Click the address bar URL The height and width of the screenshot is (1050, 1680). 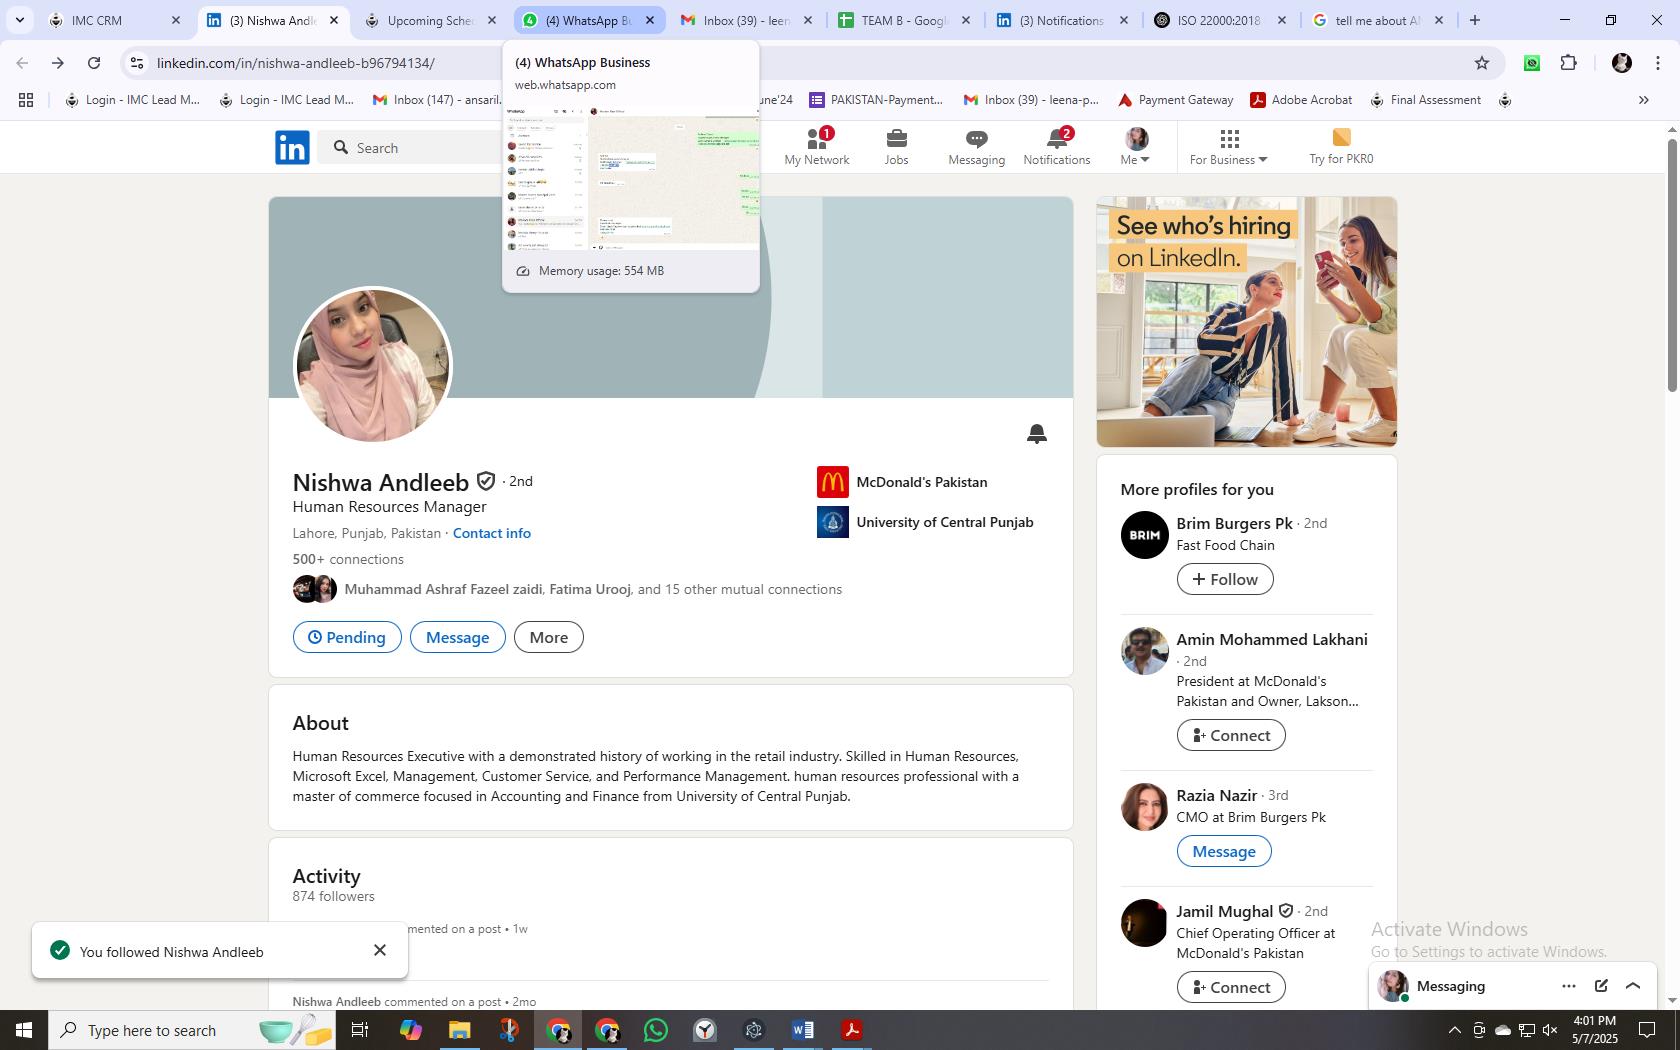click(x=296, y=63)
